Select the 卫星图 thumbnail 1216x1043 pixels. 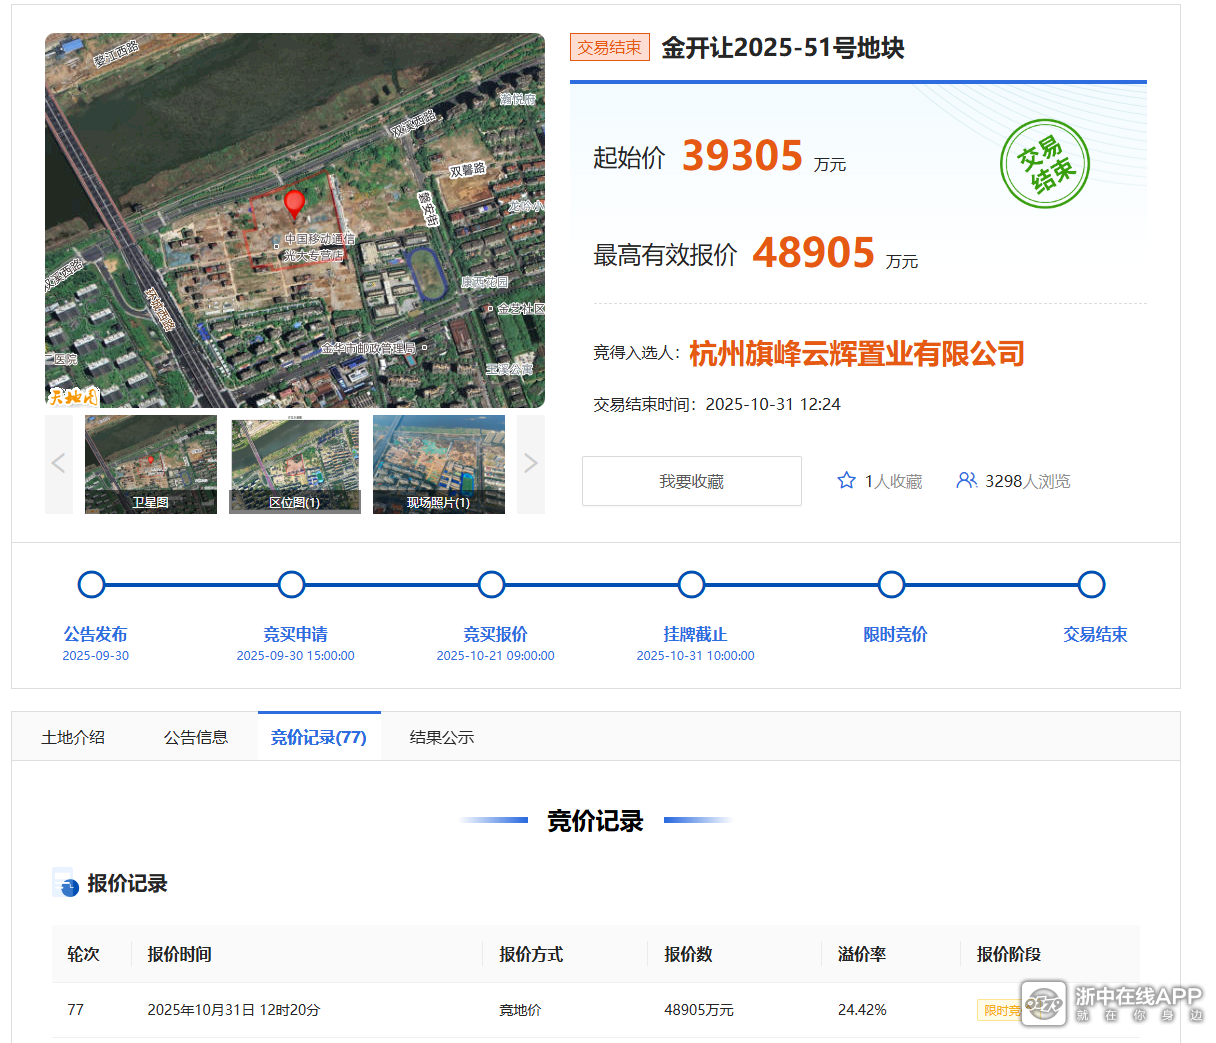(x=151, y=464)
